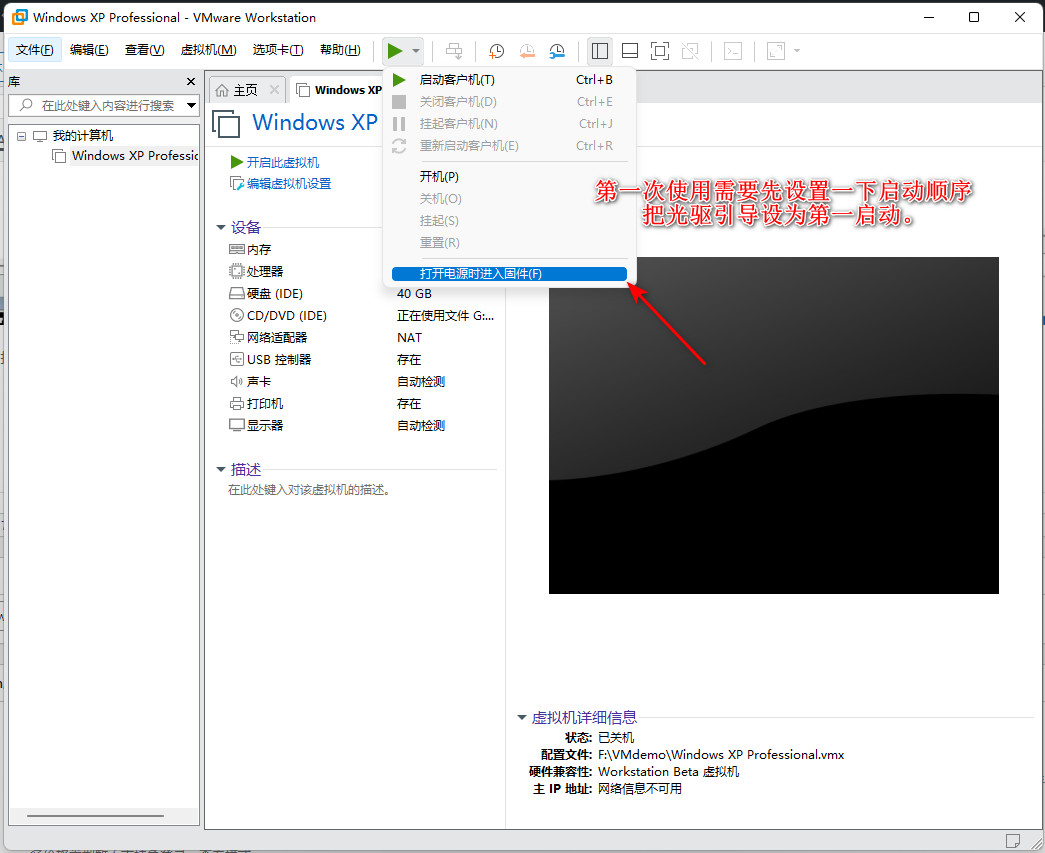
Task: Open the 声卡 sound card settings
Action: coord(258,381)
